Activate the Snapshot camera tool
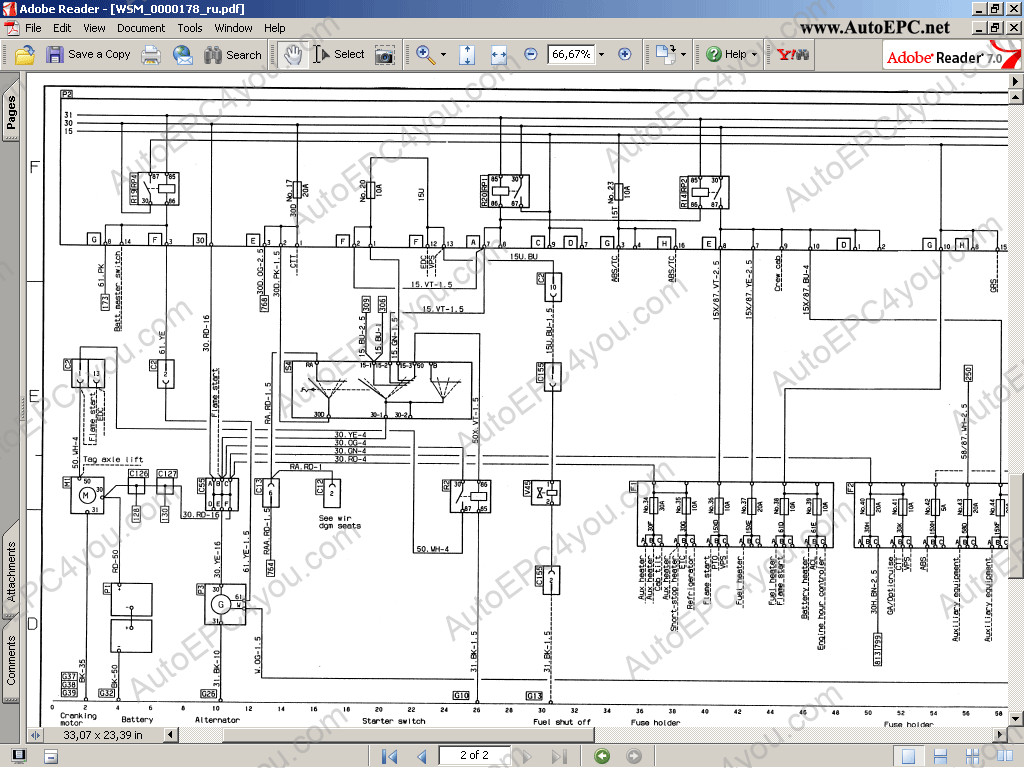1024x768 pixels. click(x=384, y=55)
